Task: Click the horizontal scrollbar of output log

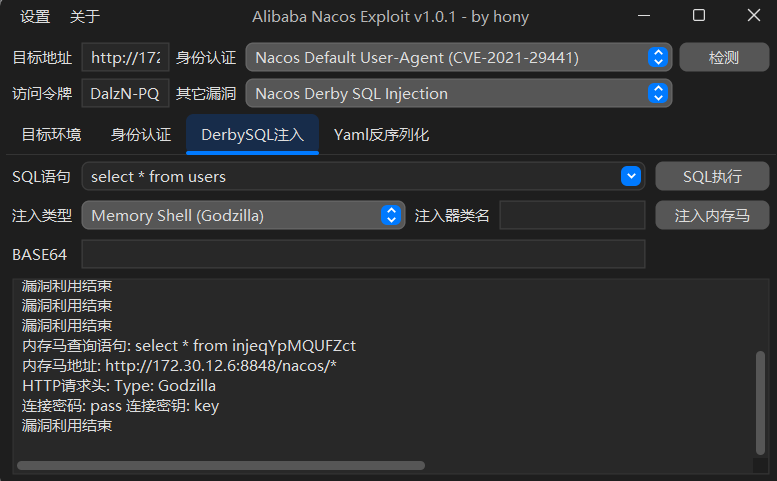Action: point(221,466)
